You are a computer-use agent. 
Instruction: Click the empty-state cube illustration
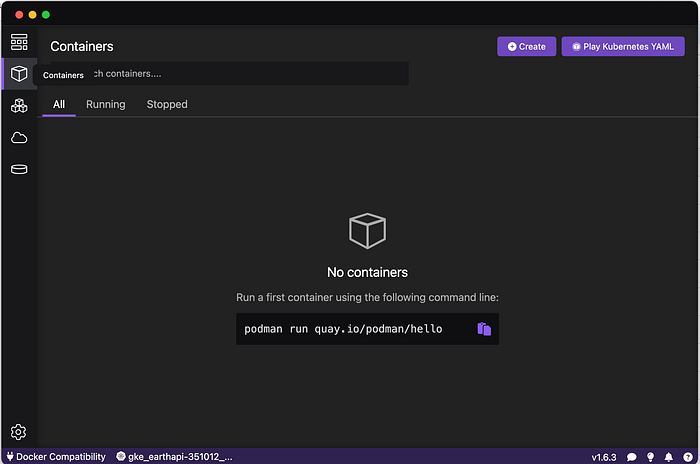click(x=367, y=230)
